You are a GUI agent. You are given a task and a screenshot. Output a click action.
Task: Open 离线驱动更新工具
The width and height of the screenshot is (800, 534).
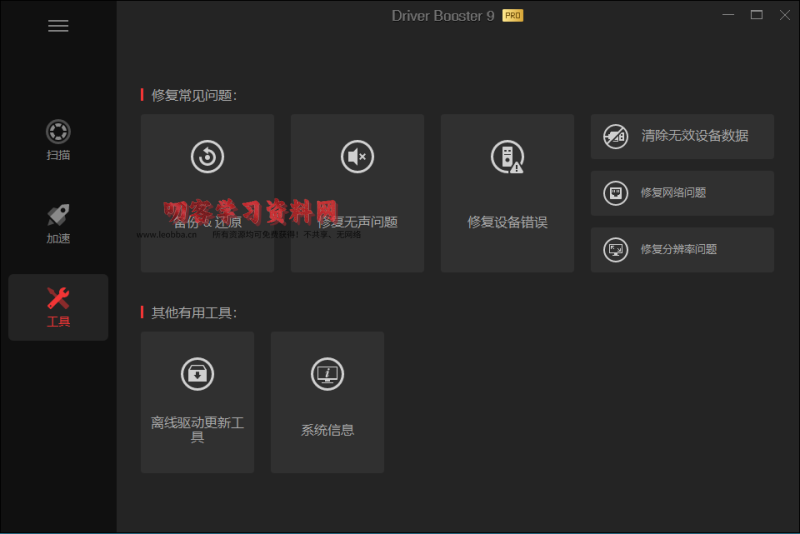click(197, 402)
